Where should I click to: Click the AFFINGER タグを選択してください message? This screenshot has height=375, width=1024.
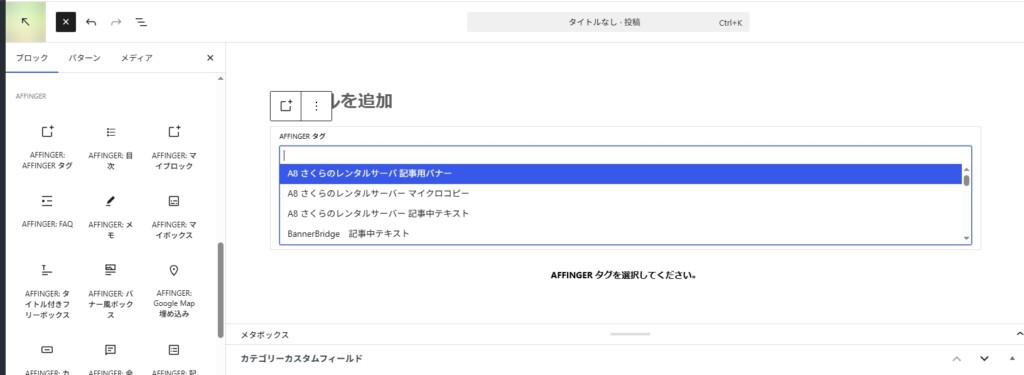pos(625,276)
